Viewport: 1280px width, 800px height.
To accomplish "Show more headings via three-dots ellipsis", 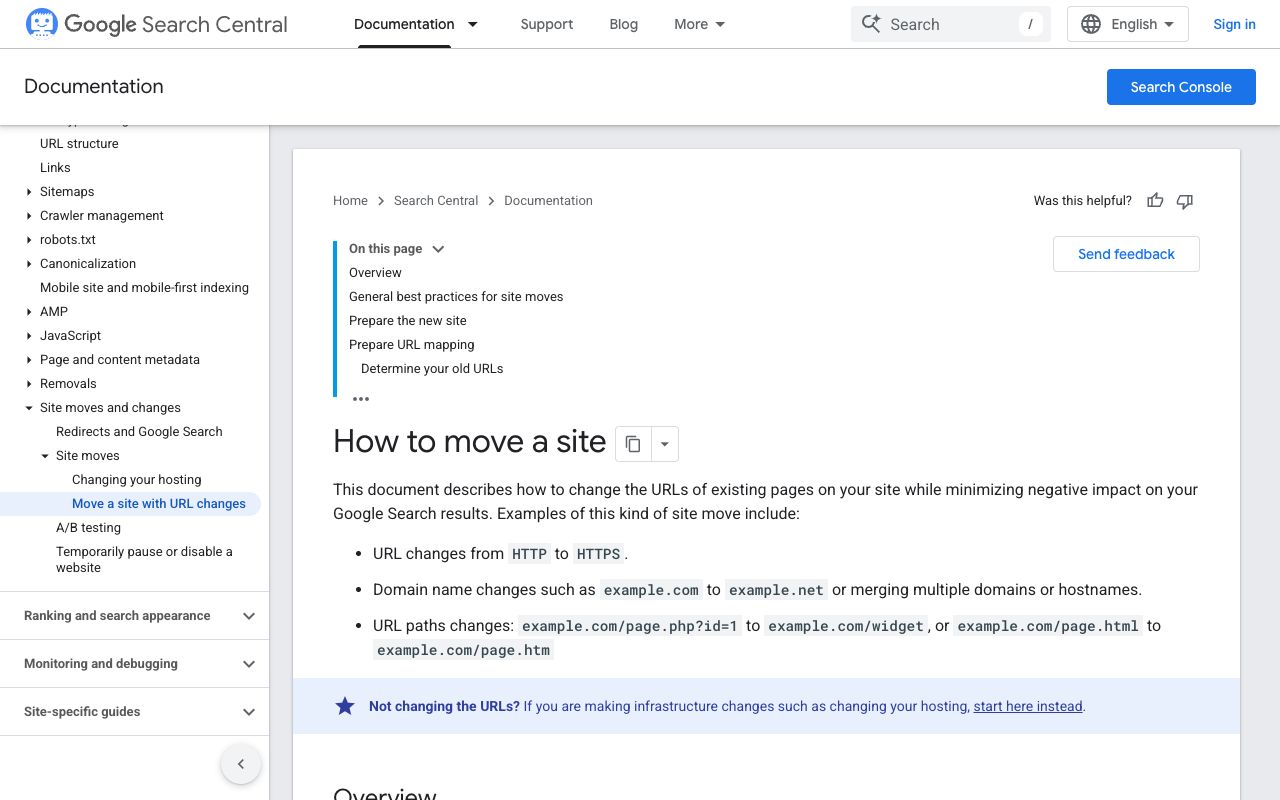I will pyautogui.click(x=361, y=399).
